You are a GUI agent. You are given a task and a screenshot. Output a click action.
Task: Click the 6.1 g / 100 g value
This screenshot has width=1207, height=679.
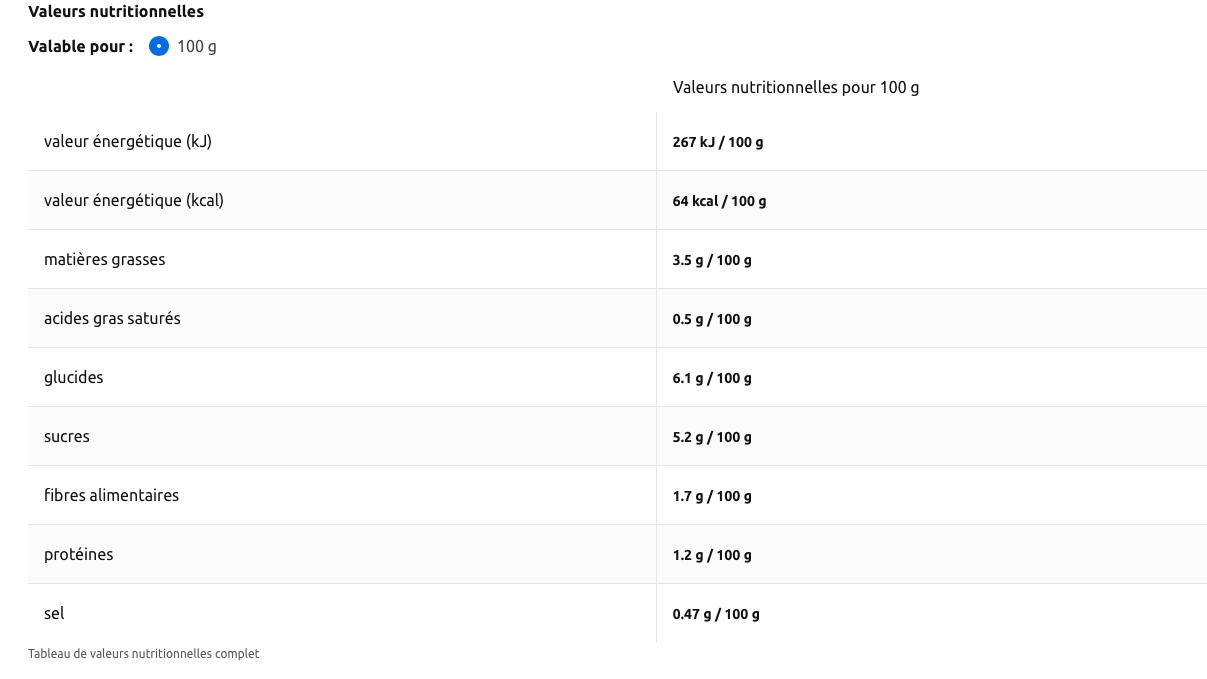click(x=712, y=379)
